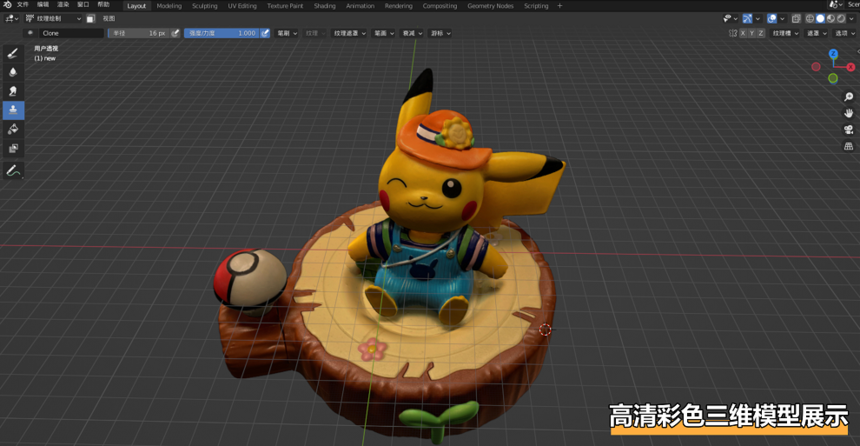The height and width of the screenshot is (446, 860).
Task: Switch to material preview shading
Action: click(830, 19)
